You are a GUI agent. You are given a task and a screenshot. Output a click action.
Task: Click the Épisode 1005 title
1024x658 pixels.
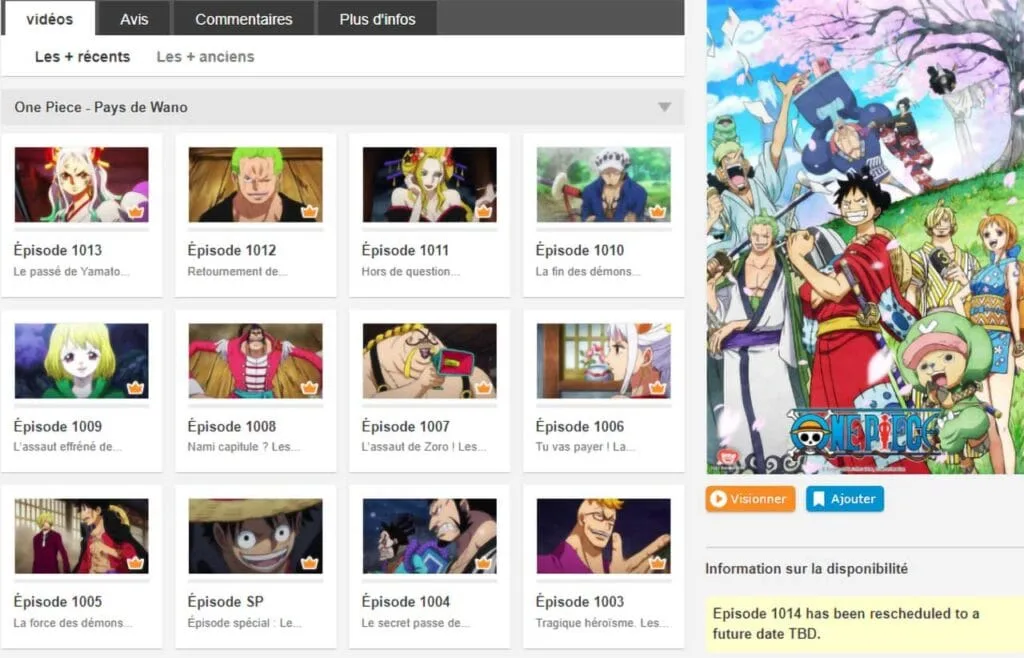click(57, 601)
